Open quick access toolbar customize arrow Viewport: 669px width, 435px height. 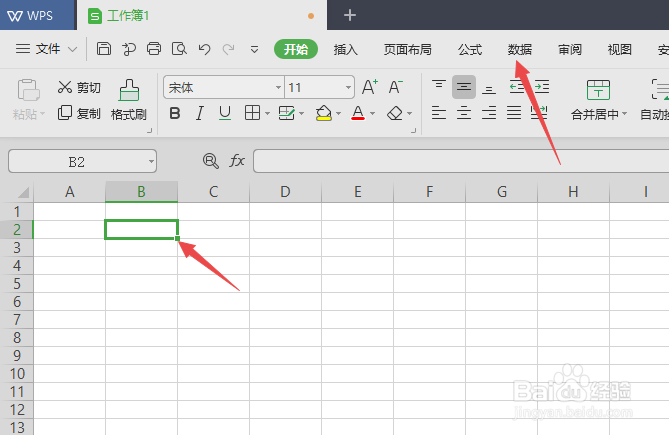click(x=254, y=49)
